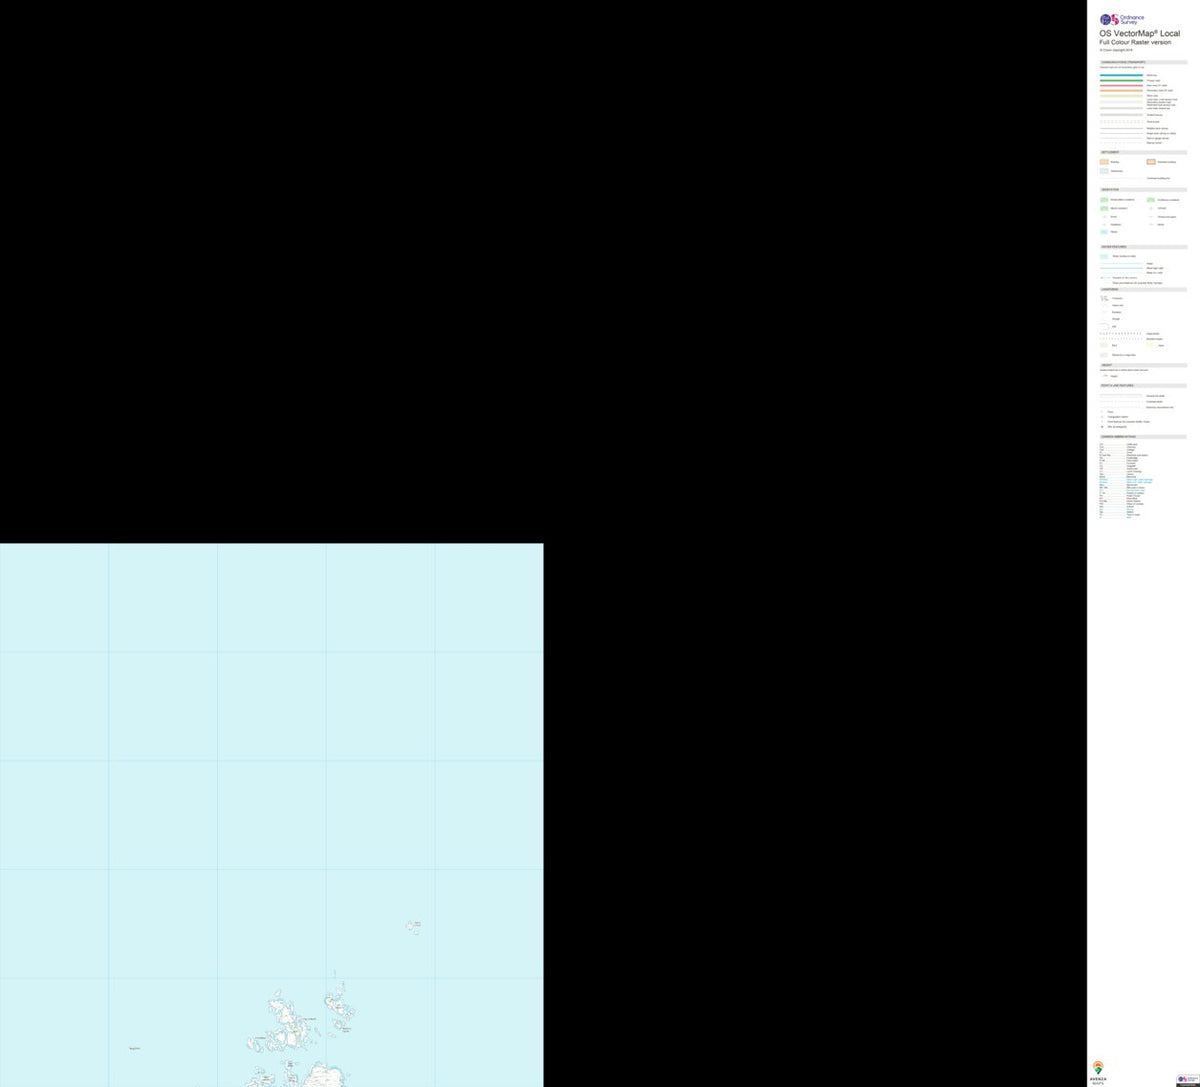Click the glasshouse symbol under Settlement

pos(1103,171)
